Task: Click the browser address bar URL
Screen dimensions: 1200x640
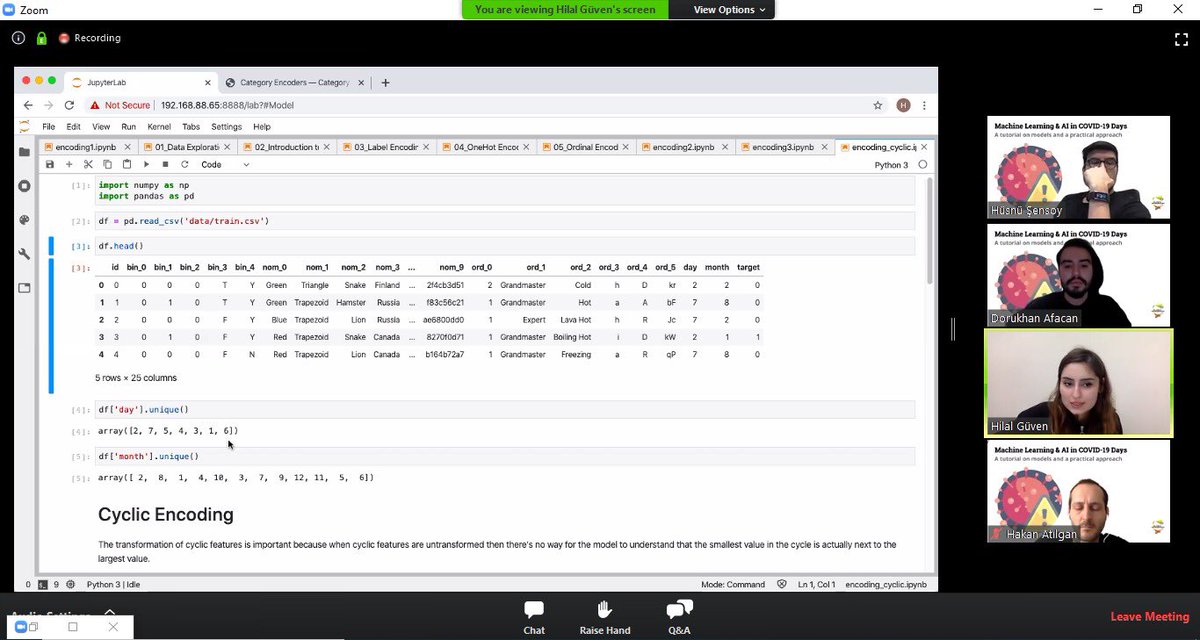Action: 227,105
